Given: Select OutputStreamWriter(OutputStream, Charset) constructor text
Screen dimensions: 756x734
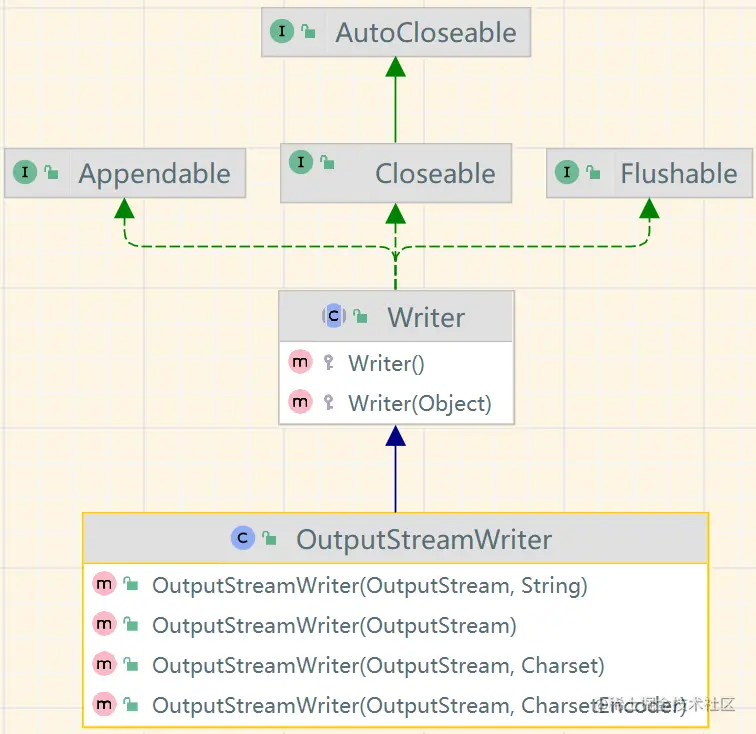Looking at the screenshot, I should (378, 666).
